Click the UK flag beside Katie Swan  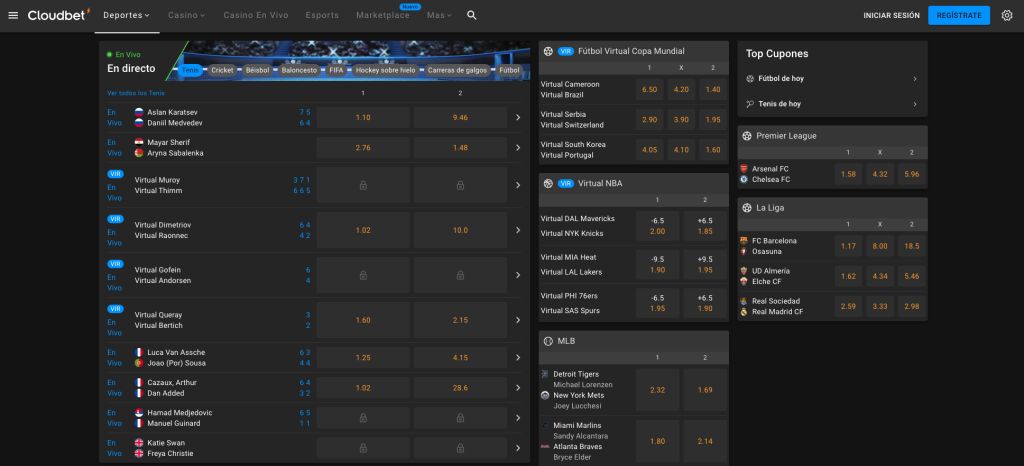point(138,443)
